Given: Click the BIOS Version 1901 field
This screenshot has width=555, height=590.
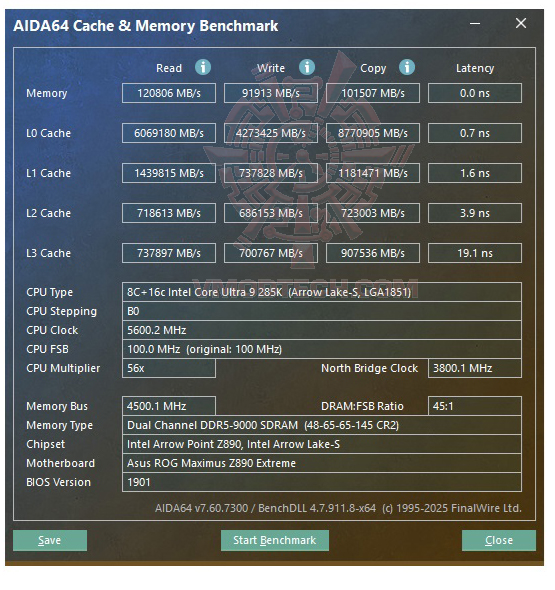Looking at the screenshot, I should pos(322,482).
